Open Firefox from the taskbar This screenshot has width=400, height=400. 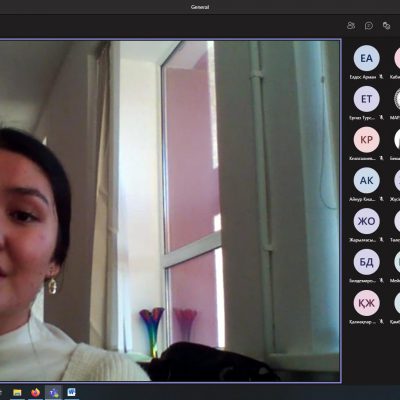(35, 393)
